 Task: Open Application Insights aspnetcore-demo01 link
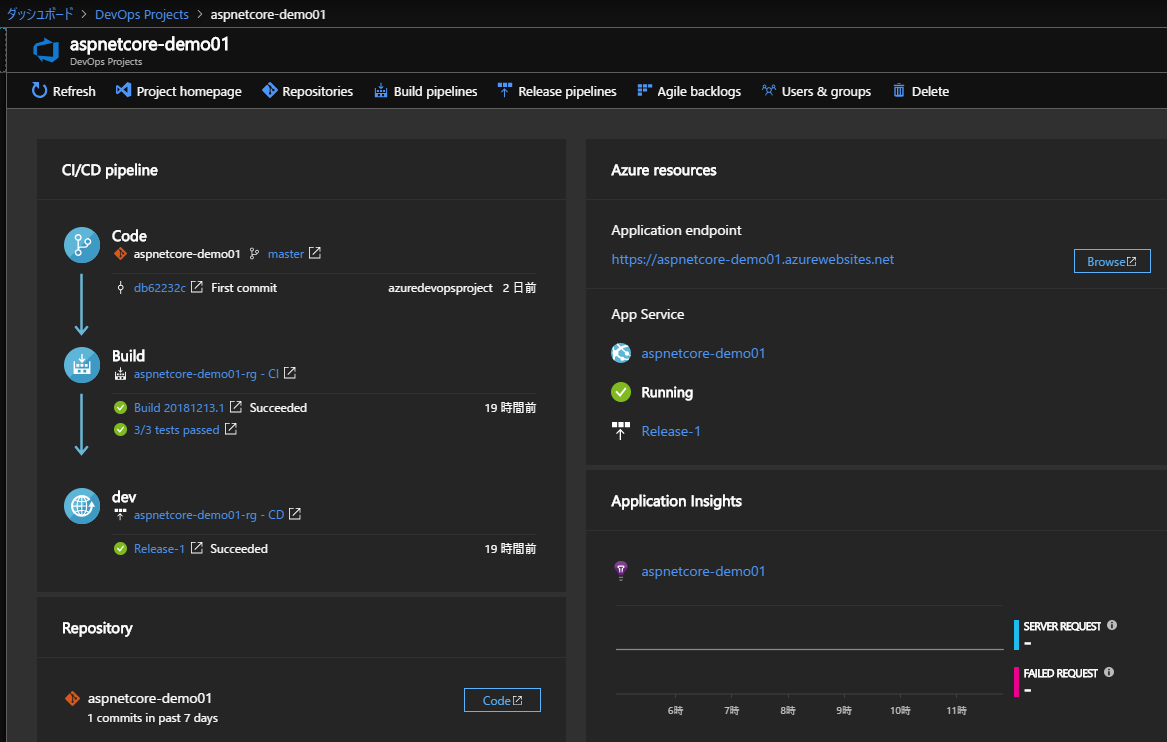(703, 571)
